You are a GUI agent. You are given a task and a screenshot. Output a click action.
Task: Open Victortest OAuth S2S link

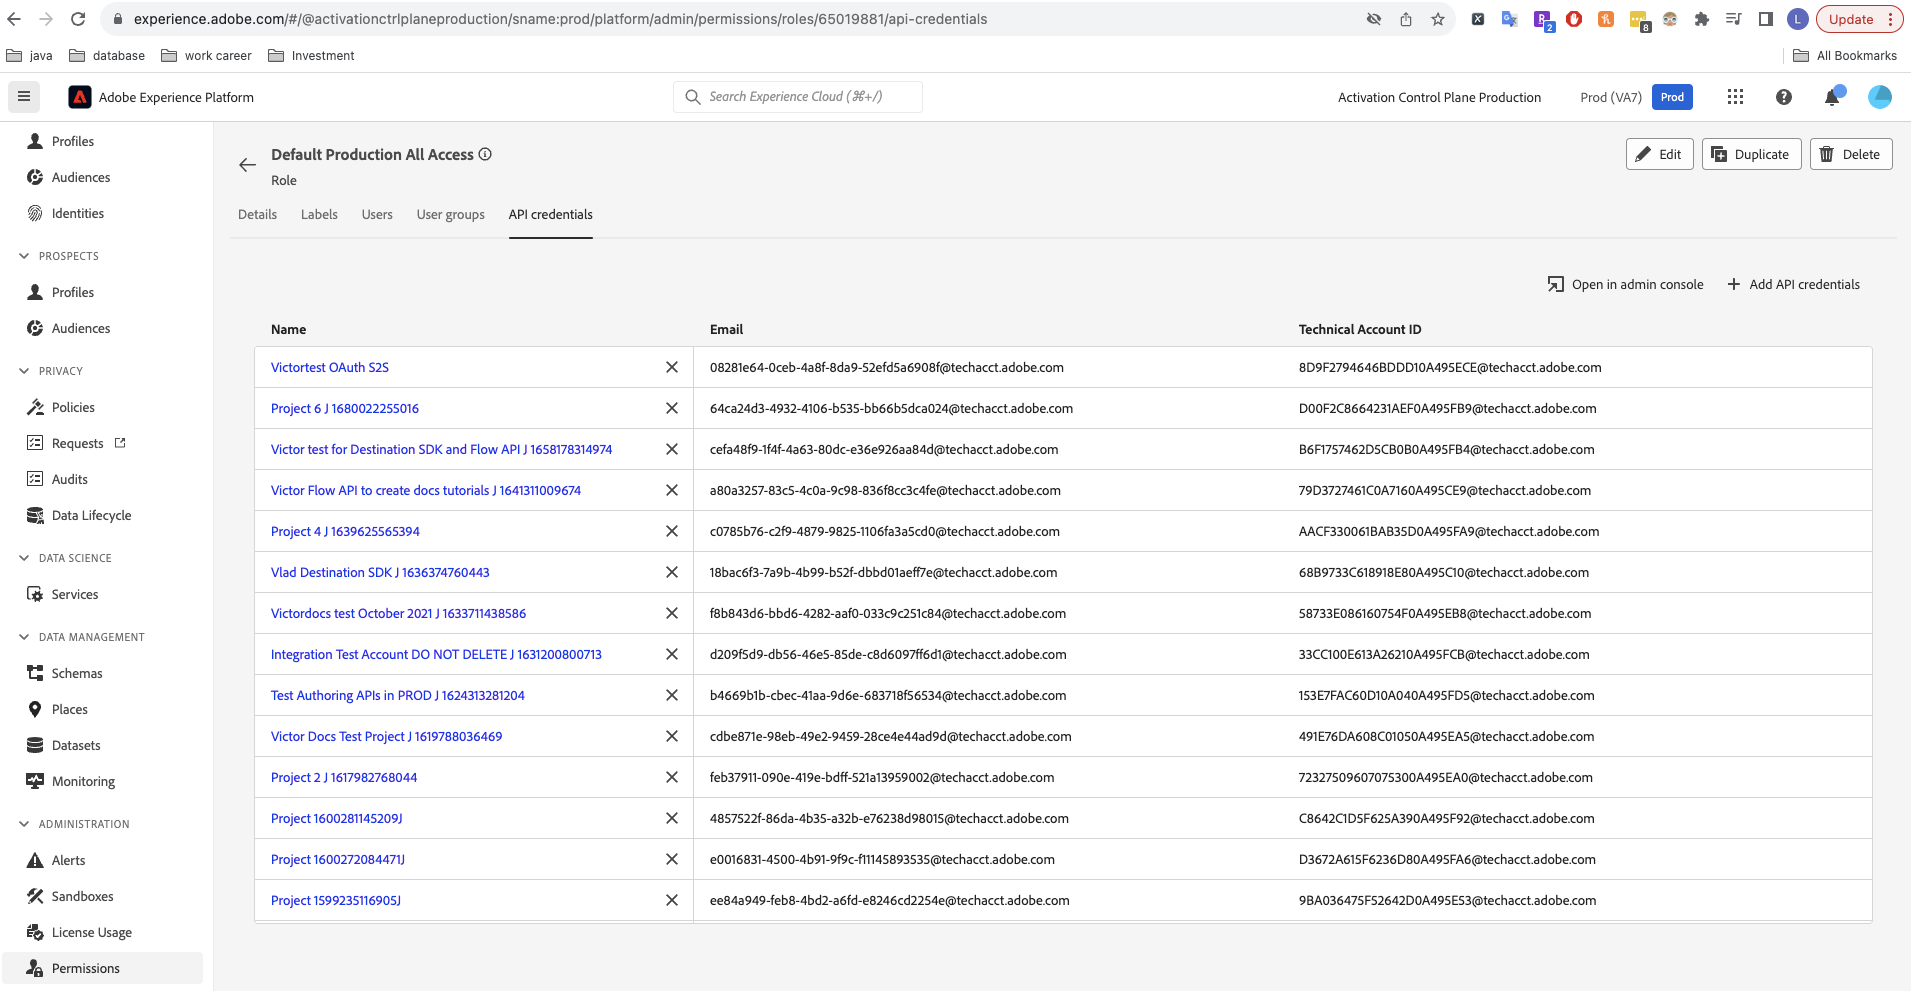click(x=330, y=367)
